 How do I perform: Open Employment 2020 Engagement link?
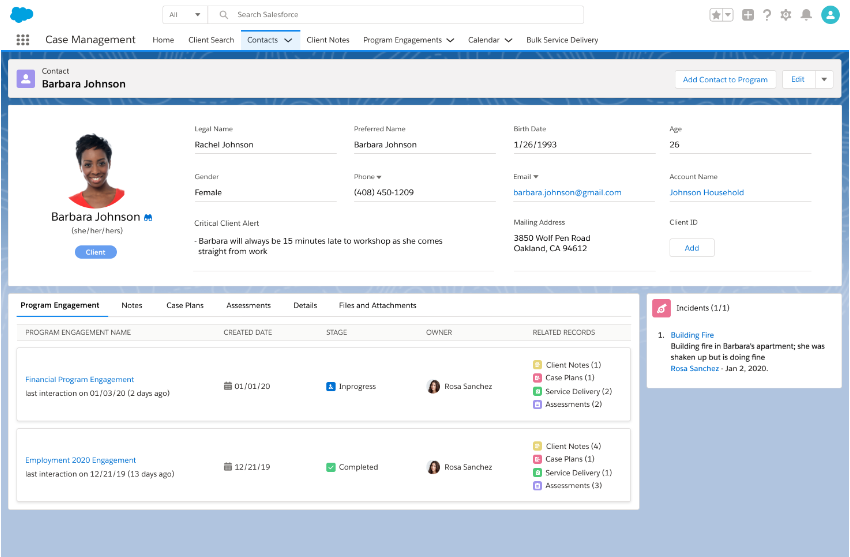coord(80,460)
